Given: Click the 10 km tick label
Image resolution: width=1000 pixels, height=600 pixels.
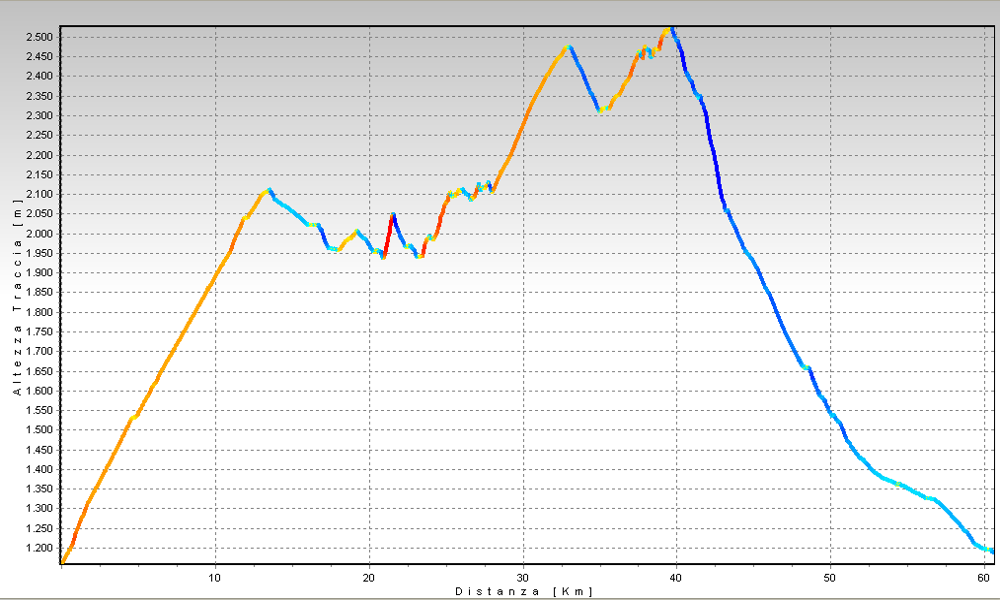Looking at the screenshot, I should (x=215, y=578).
